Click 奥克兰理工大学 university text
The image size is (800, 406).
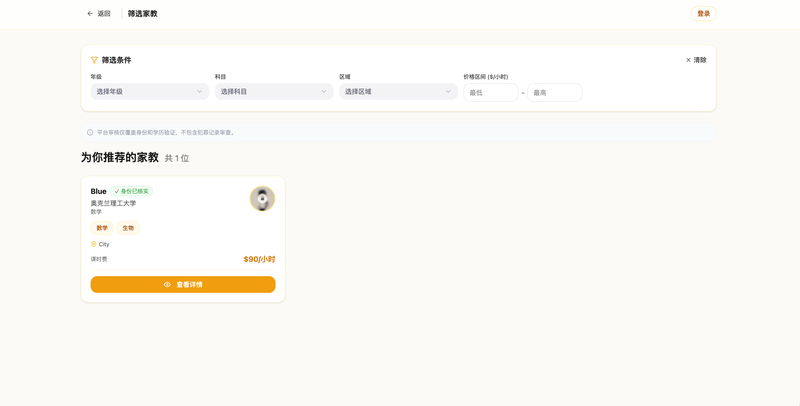[113, 203]
